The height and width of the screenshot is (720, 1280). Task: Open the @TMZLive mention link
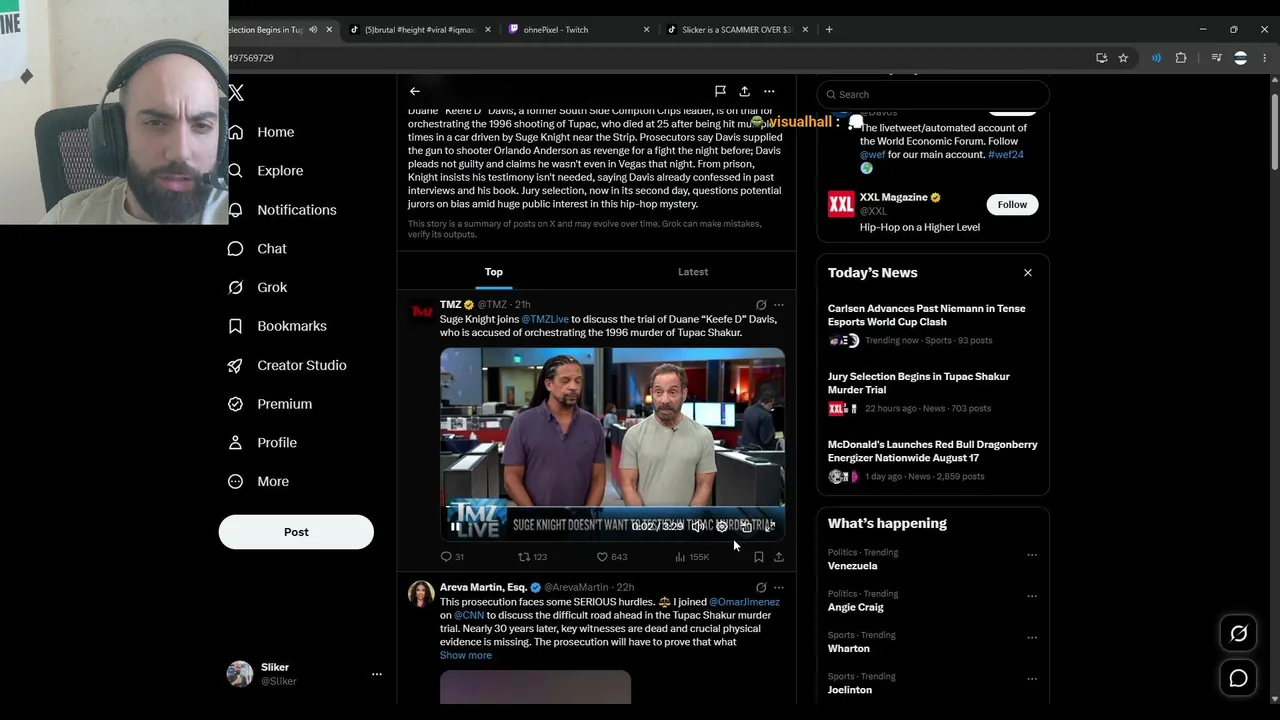(x=545, y=319)
